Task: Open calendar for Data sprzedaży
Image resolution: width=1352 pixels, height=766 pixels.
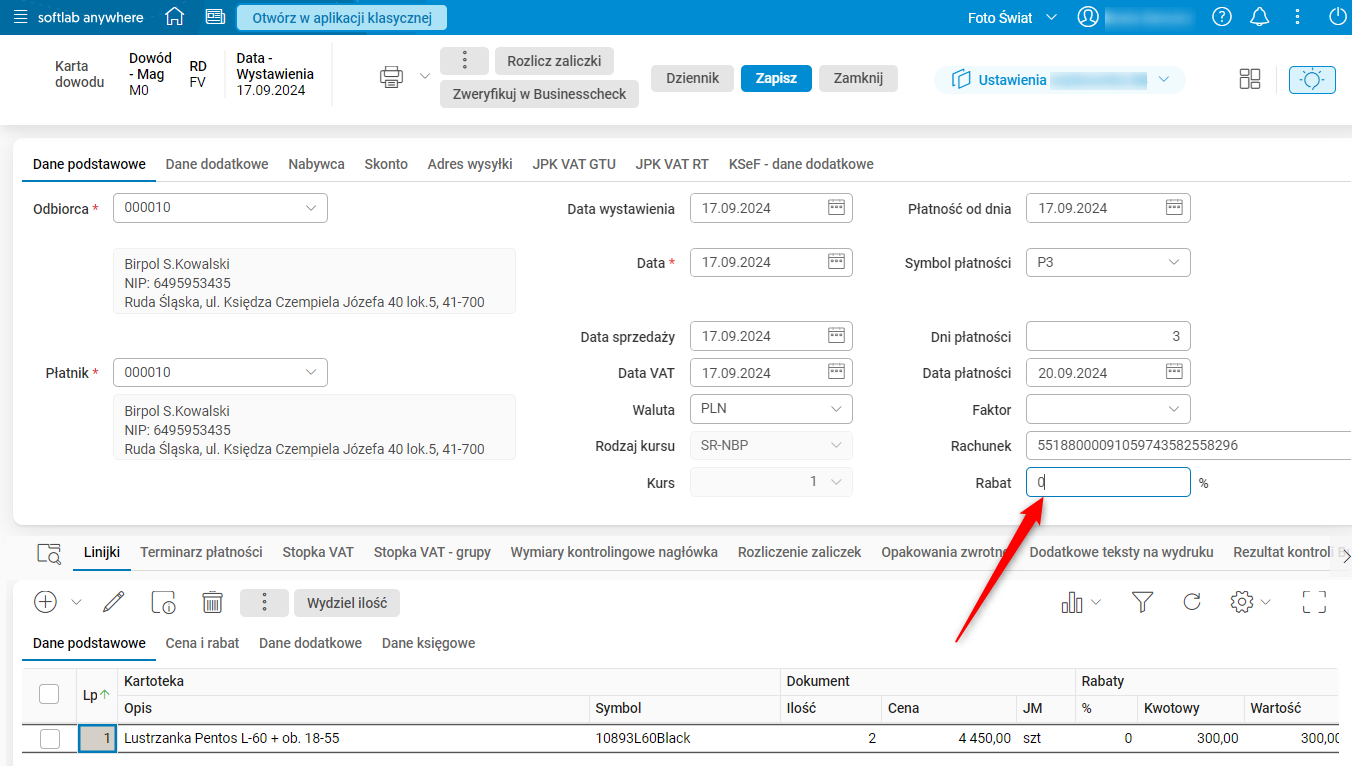Action: tap(837, 336)
